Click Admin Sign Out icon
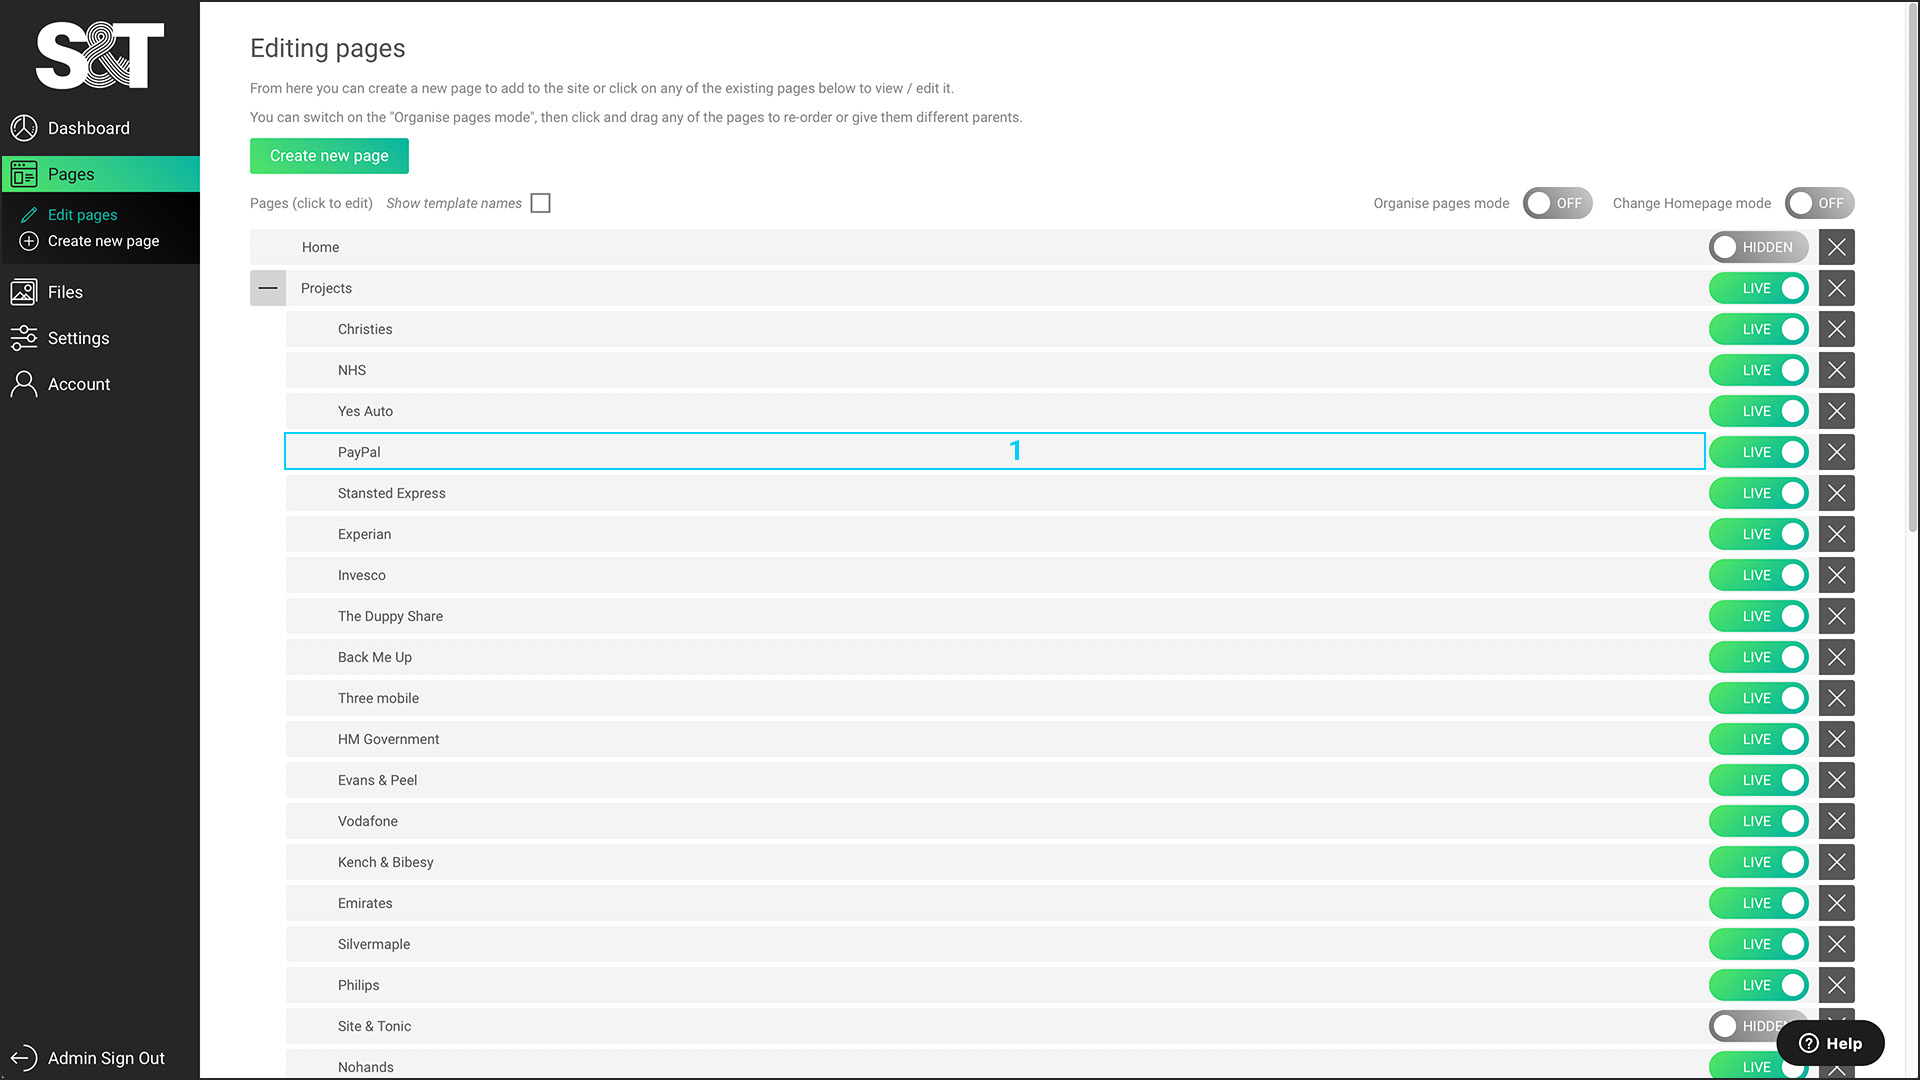Viewport: 1920px width, 1080px height. coord(22,1058)
